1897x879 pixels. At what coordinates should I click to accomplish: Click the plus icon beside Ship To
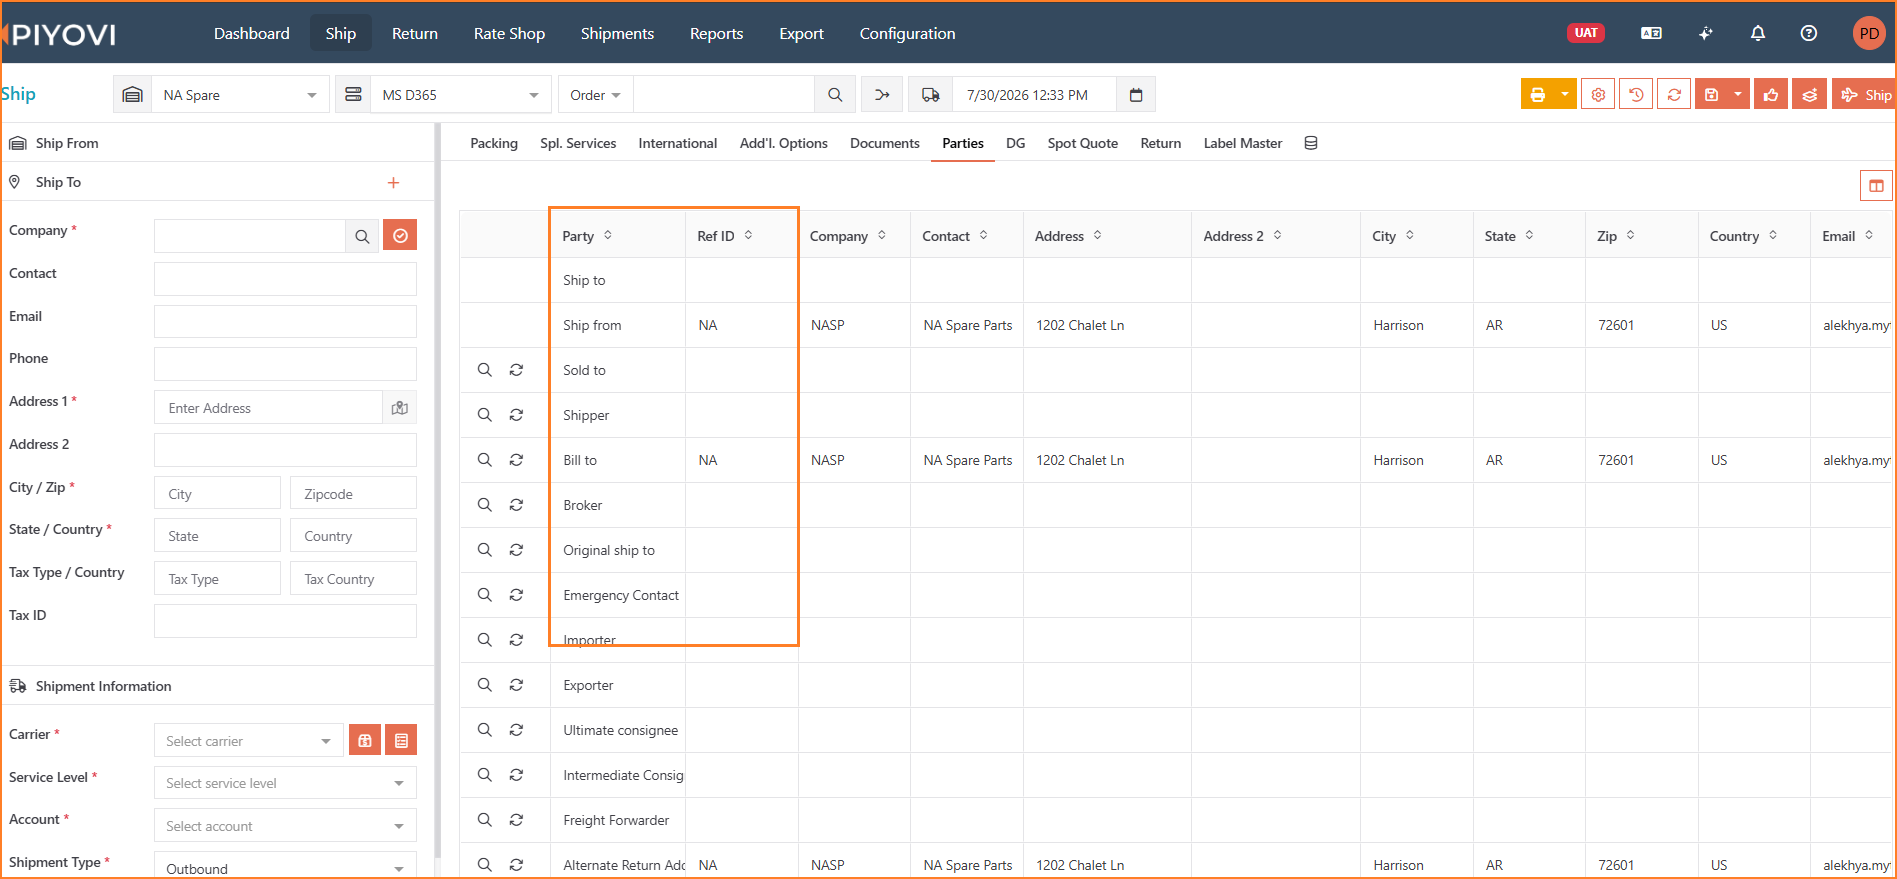point(393,182)
